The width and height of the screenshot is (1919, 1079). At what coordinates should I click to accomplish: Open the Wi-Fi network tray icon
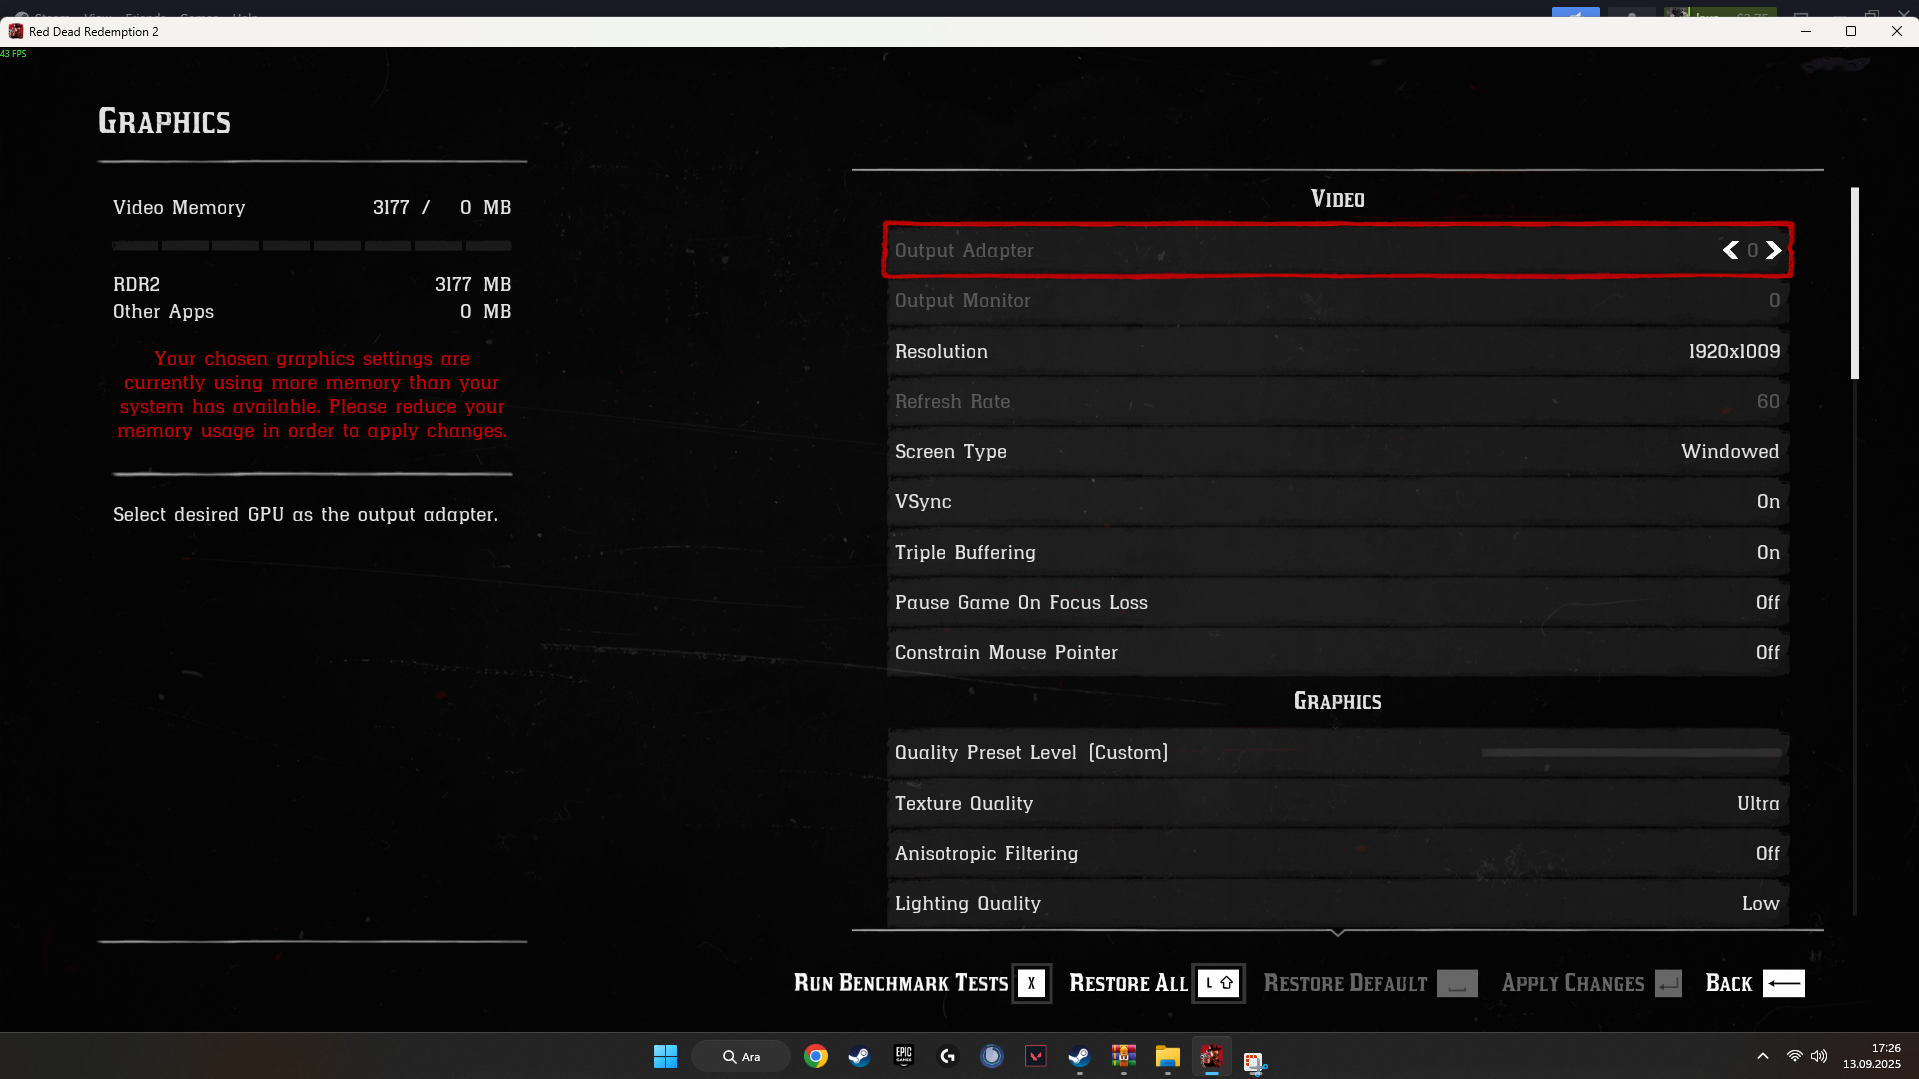coord(1795,1057)
